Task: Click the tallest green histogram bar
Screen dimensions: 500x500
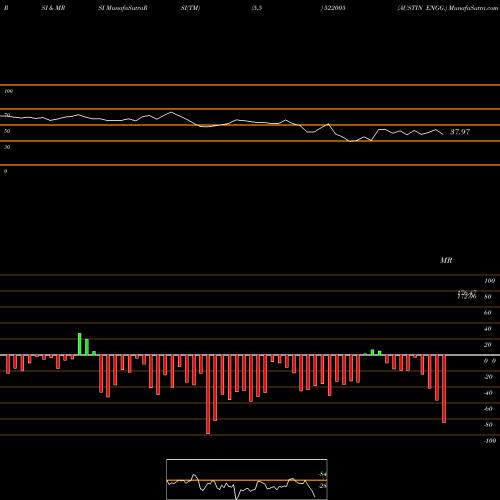Action: (x=80, y=344)
